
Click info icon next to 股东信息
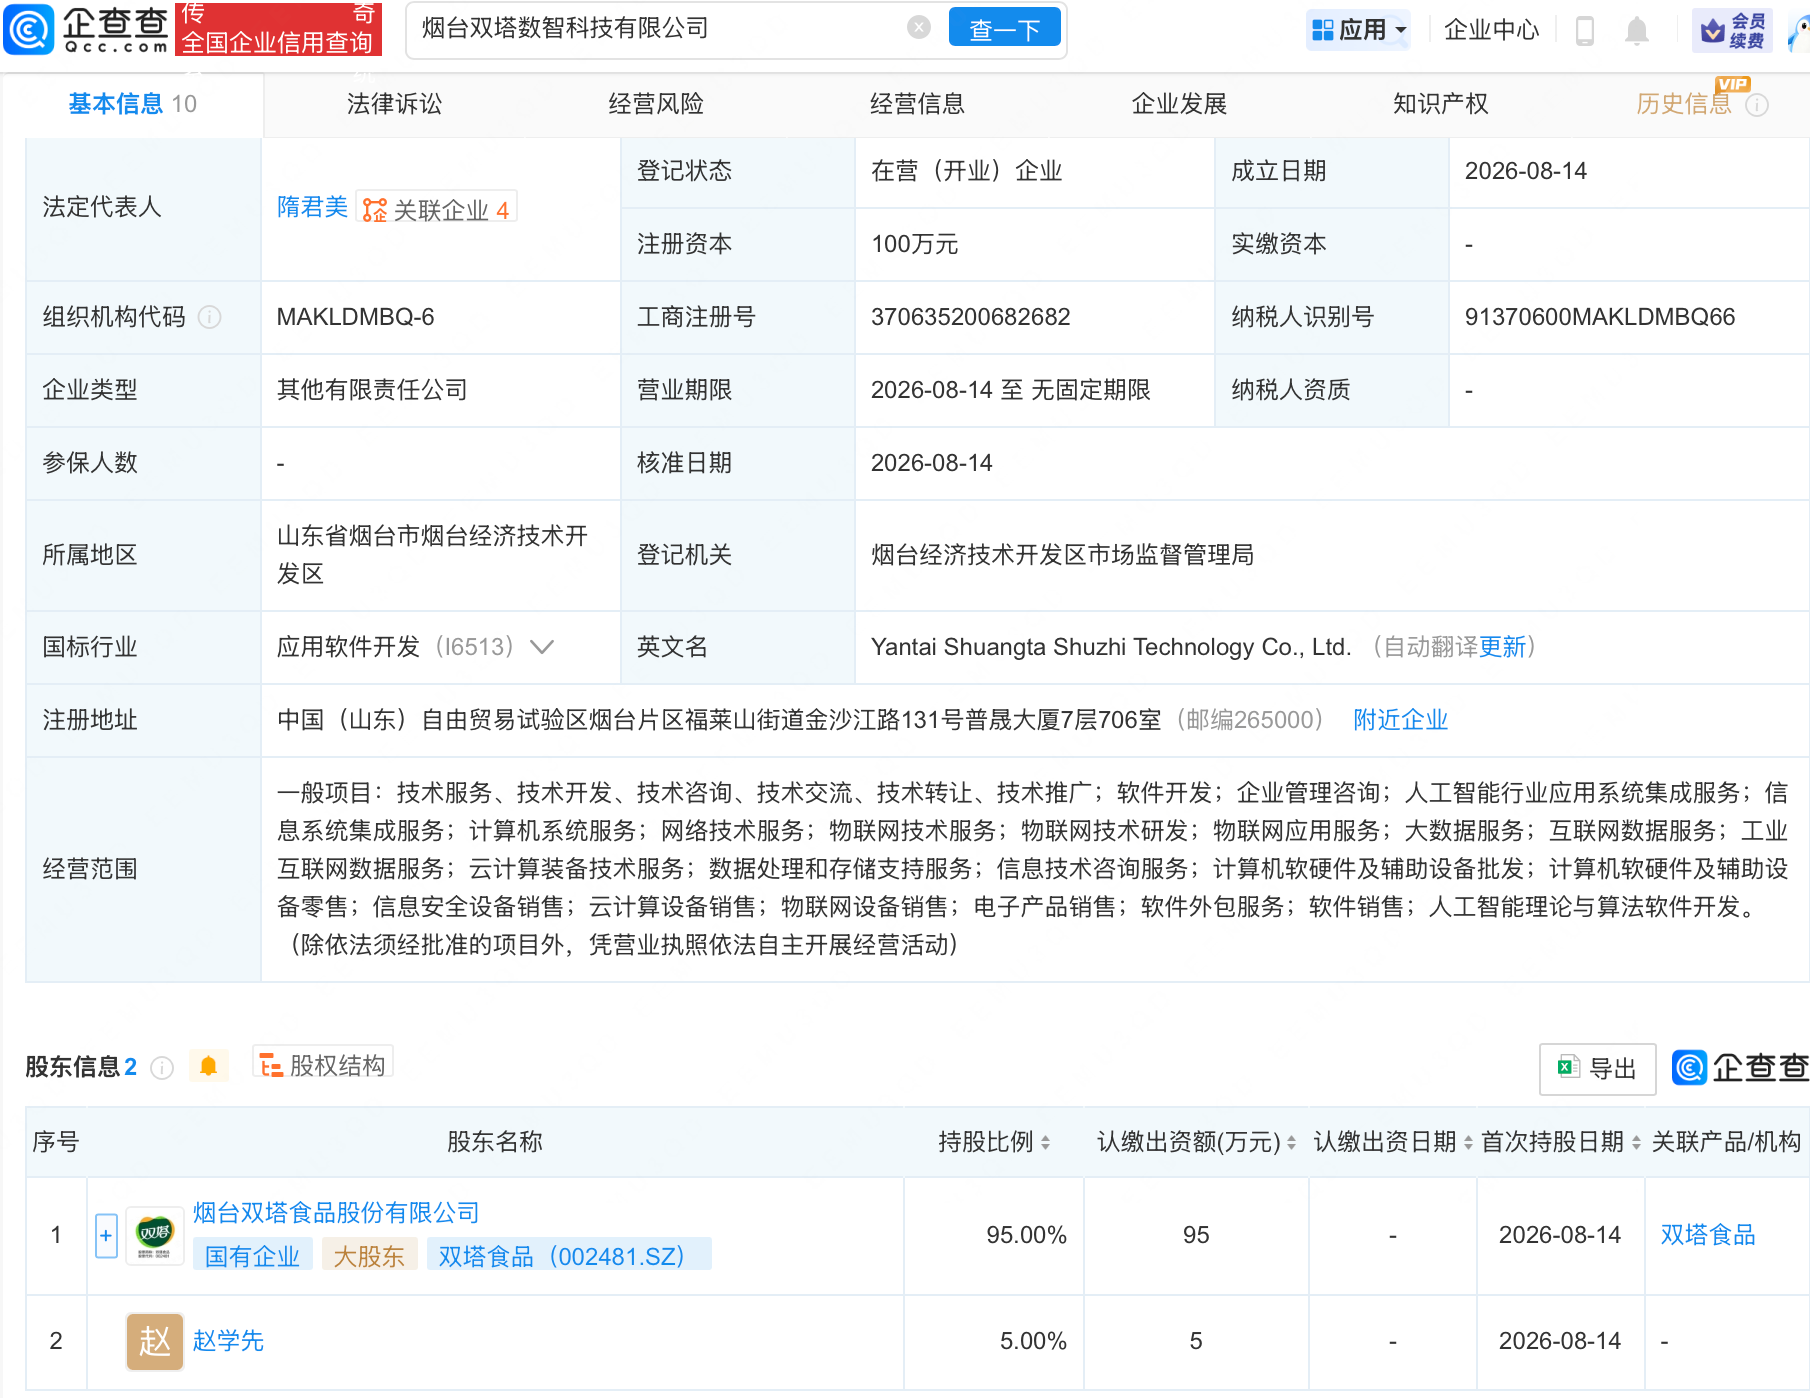(x=161, y=1068)
